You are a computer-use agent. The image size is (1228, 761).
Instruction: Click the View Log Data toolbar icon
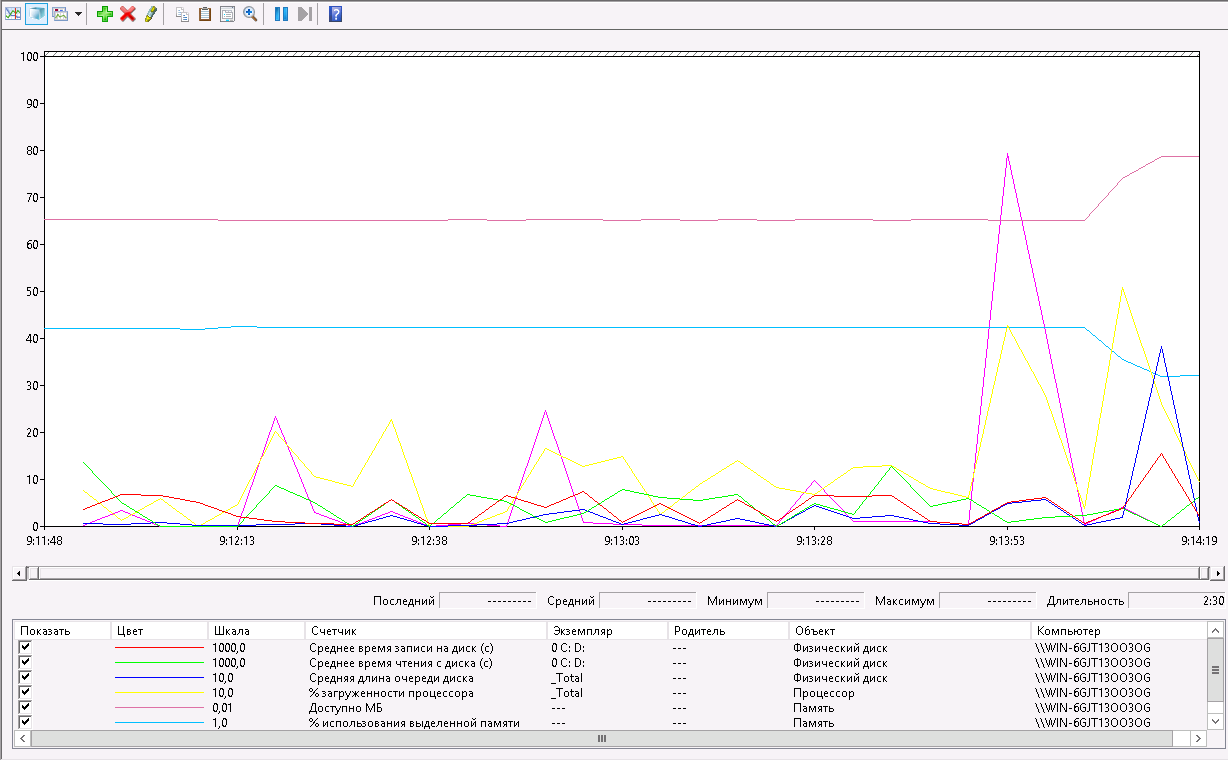coord(36,14)
